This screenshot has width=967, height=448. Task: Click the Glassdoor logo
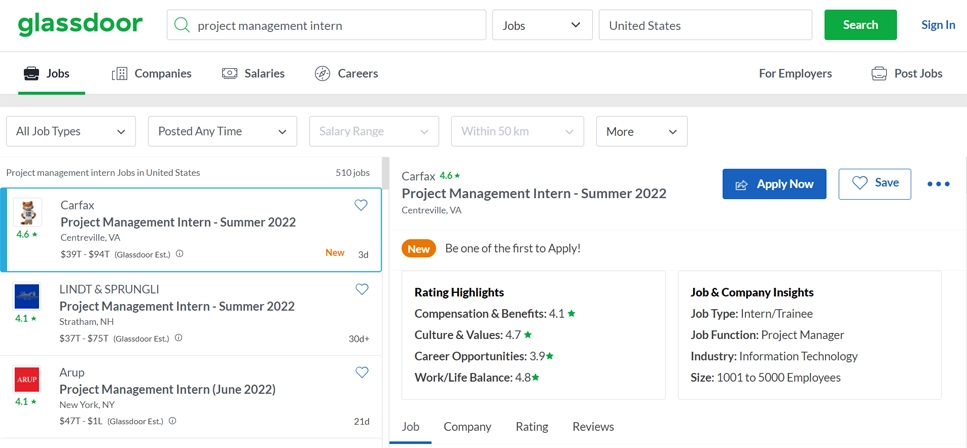pyautogui.click(x=80, y=24)
